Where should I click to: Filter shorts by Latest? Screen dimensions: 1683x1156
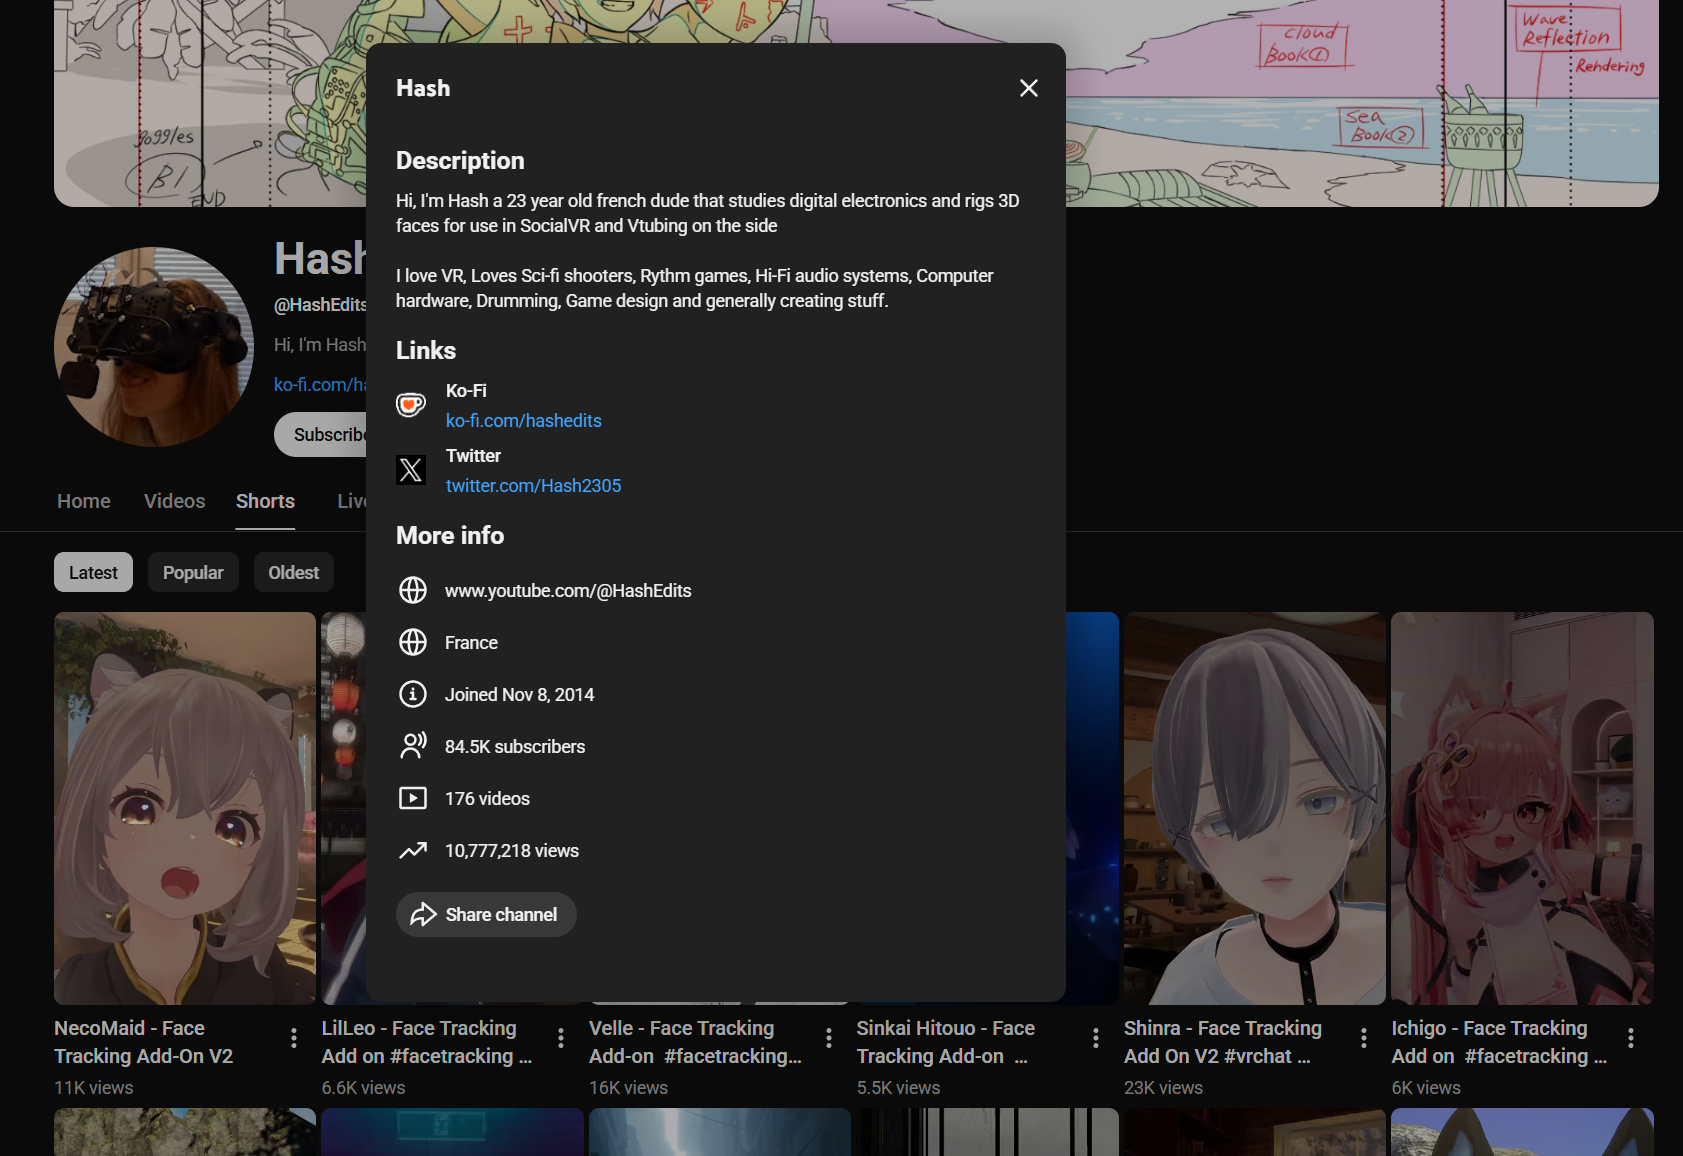point(93,572)
